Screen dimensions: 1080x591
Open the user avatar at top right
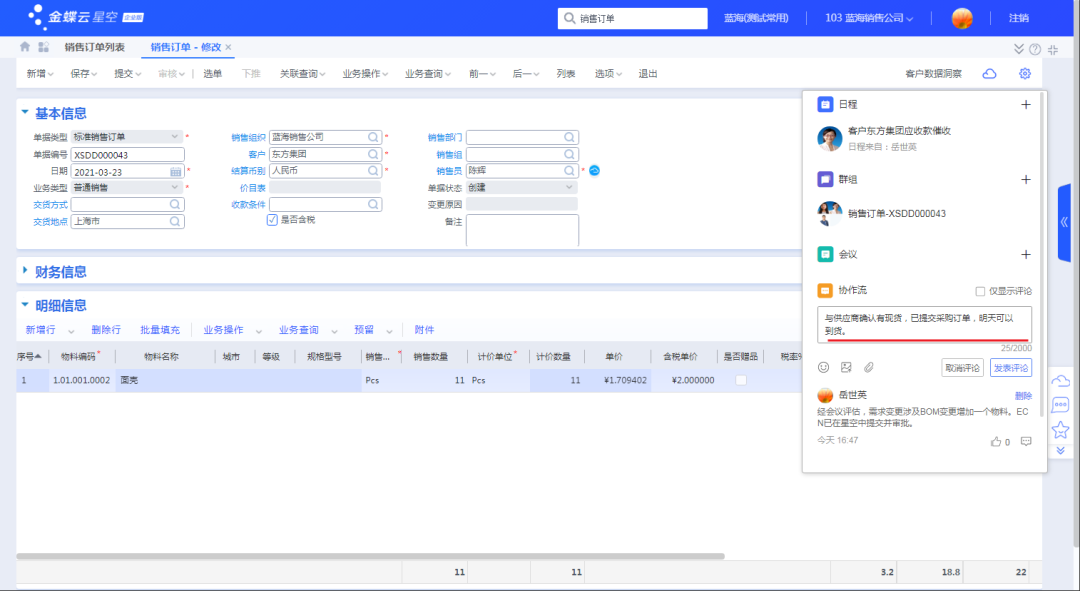[962, 18]
